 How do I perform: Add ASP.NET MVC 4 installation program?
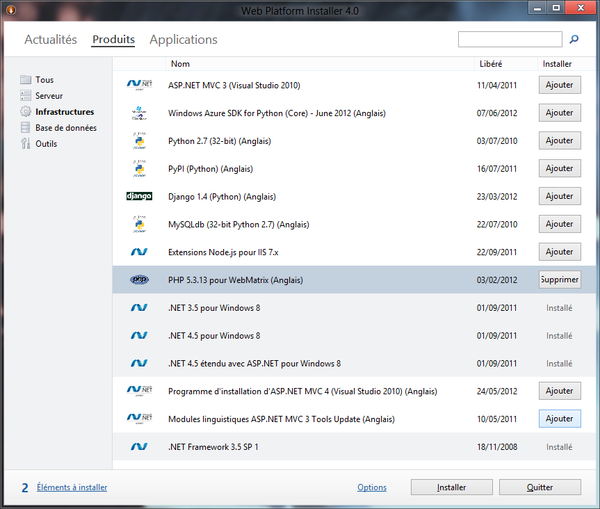[560, 391]
